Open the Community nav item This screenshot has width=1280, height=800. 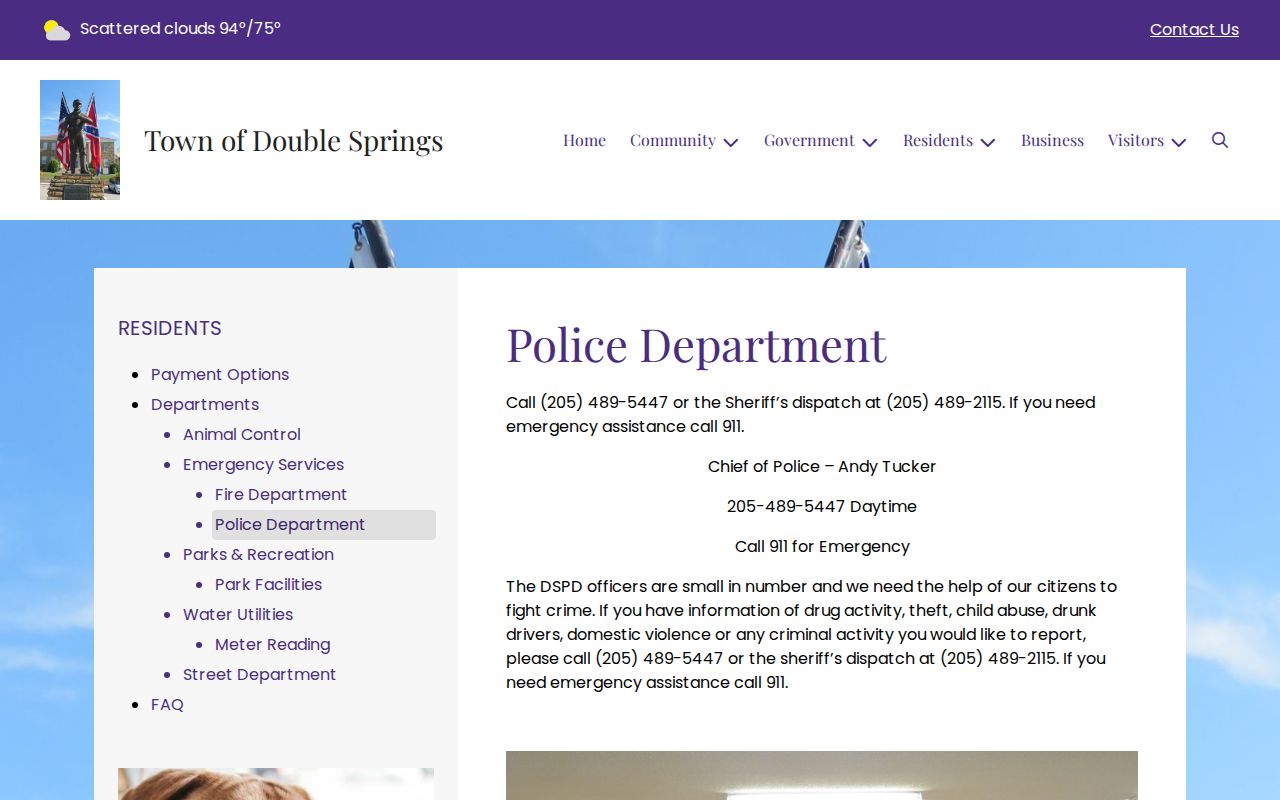[673, 140]
